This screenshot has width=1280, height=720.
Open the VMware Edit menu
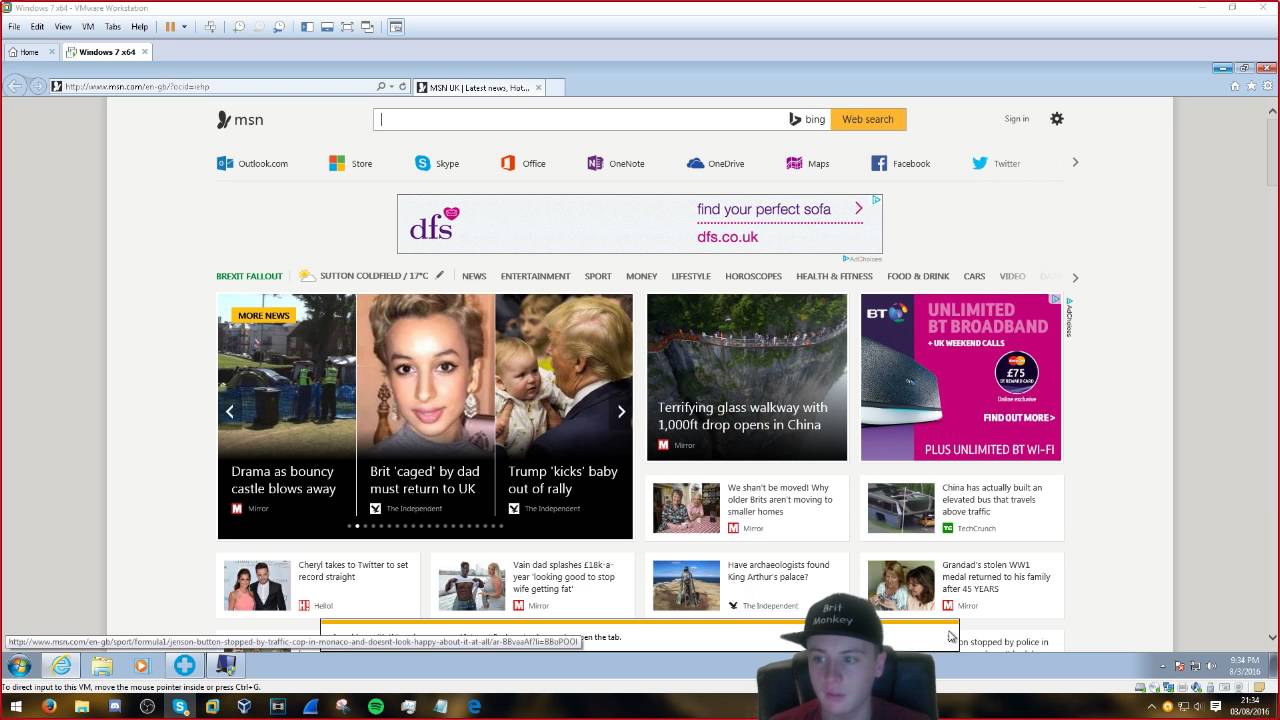tap(37, 27)
